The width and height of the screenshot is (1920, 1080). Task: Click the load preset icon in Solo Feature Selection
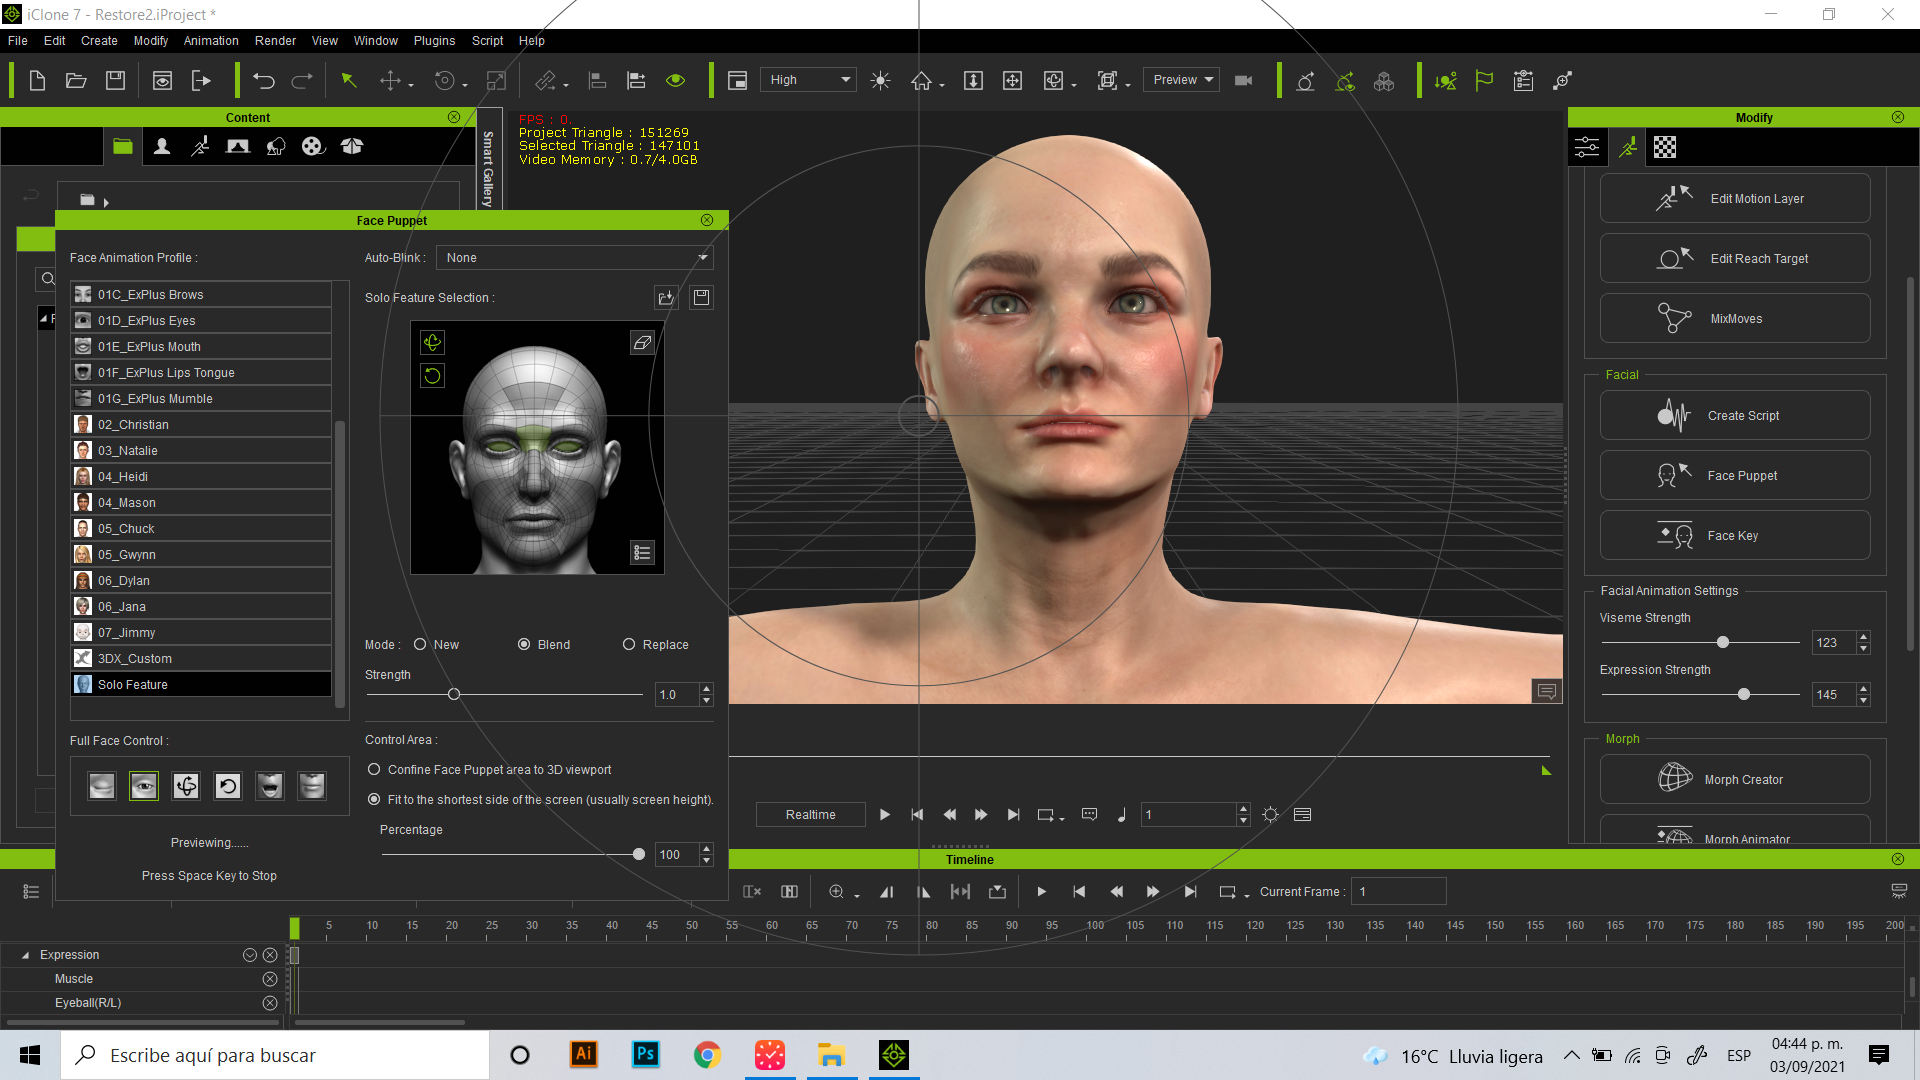pyautogui.click(x=666, y=298)
